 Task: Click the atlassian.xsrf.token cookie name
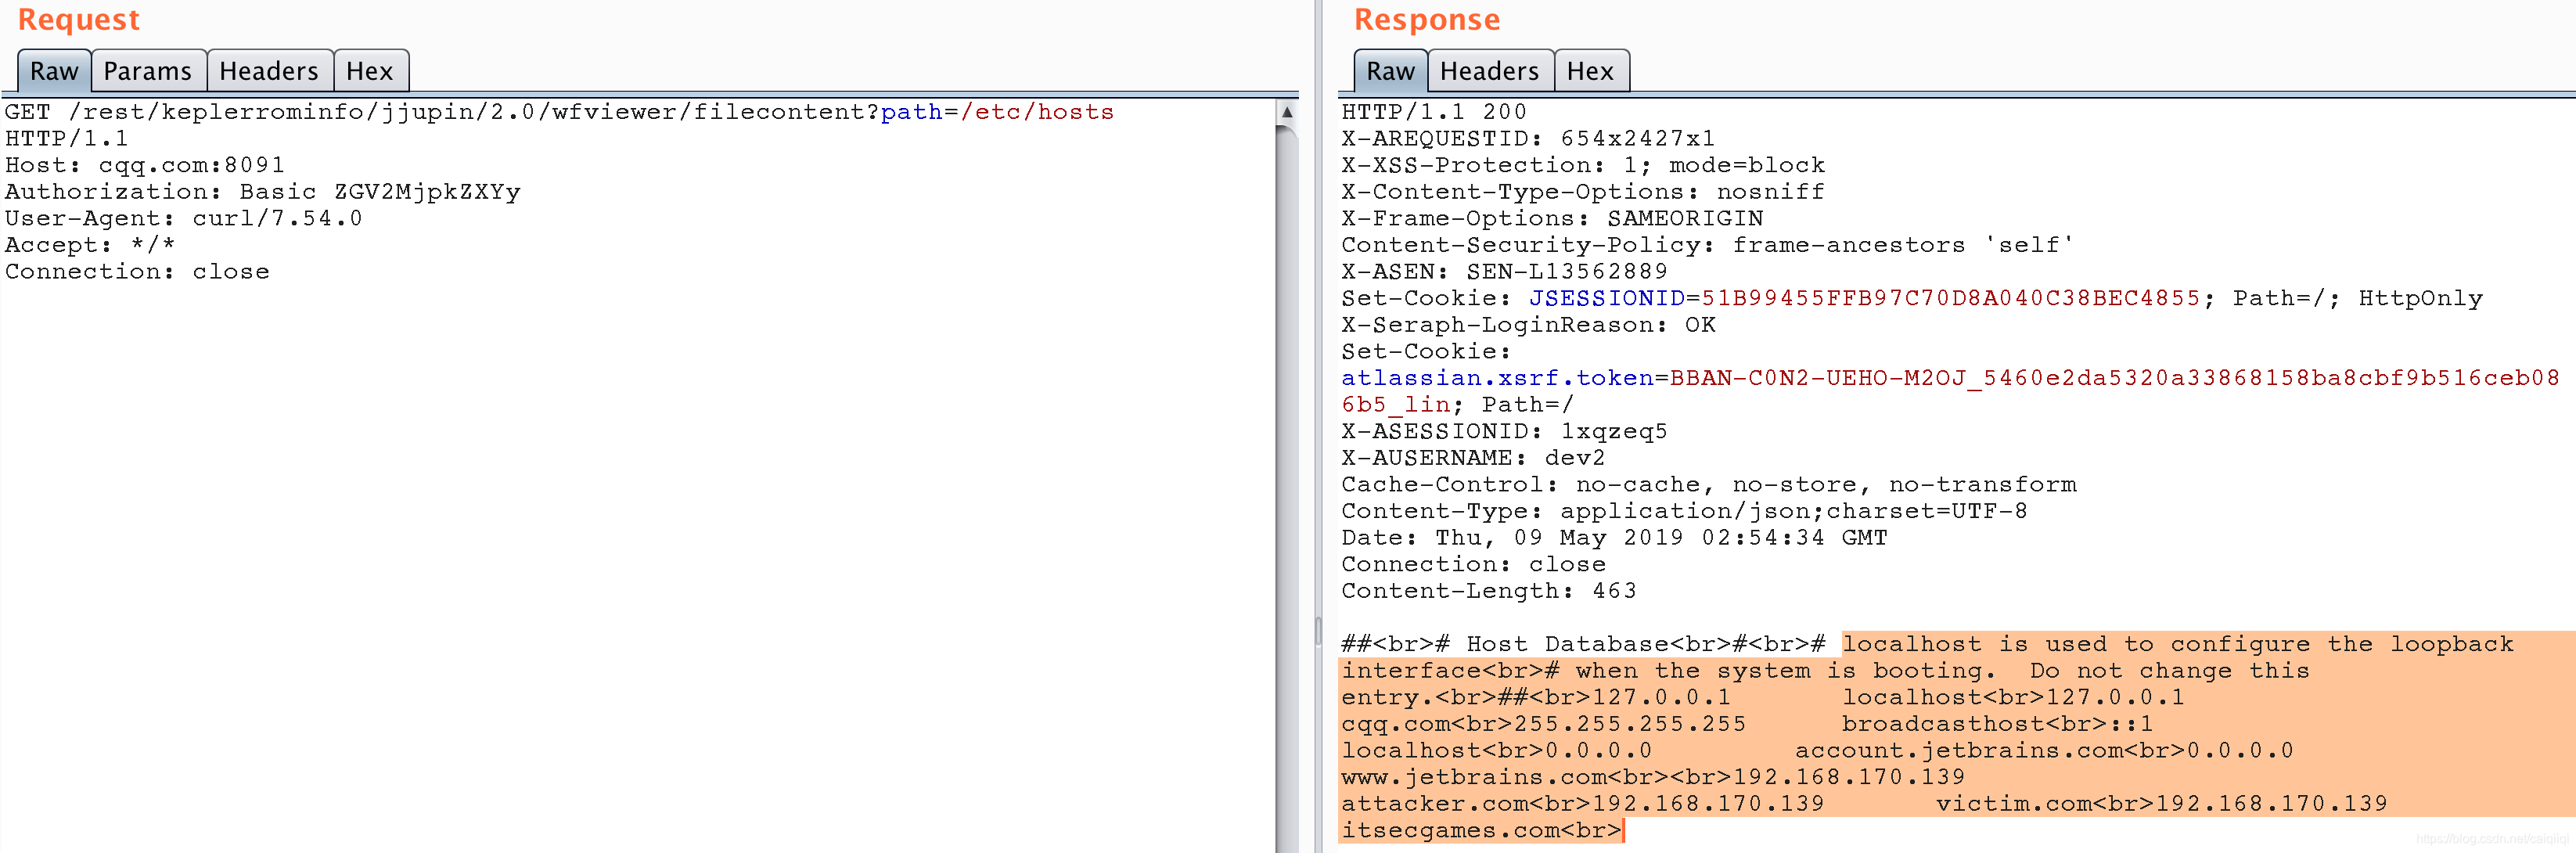[1496, 378]
